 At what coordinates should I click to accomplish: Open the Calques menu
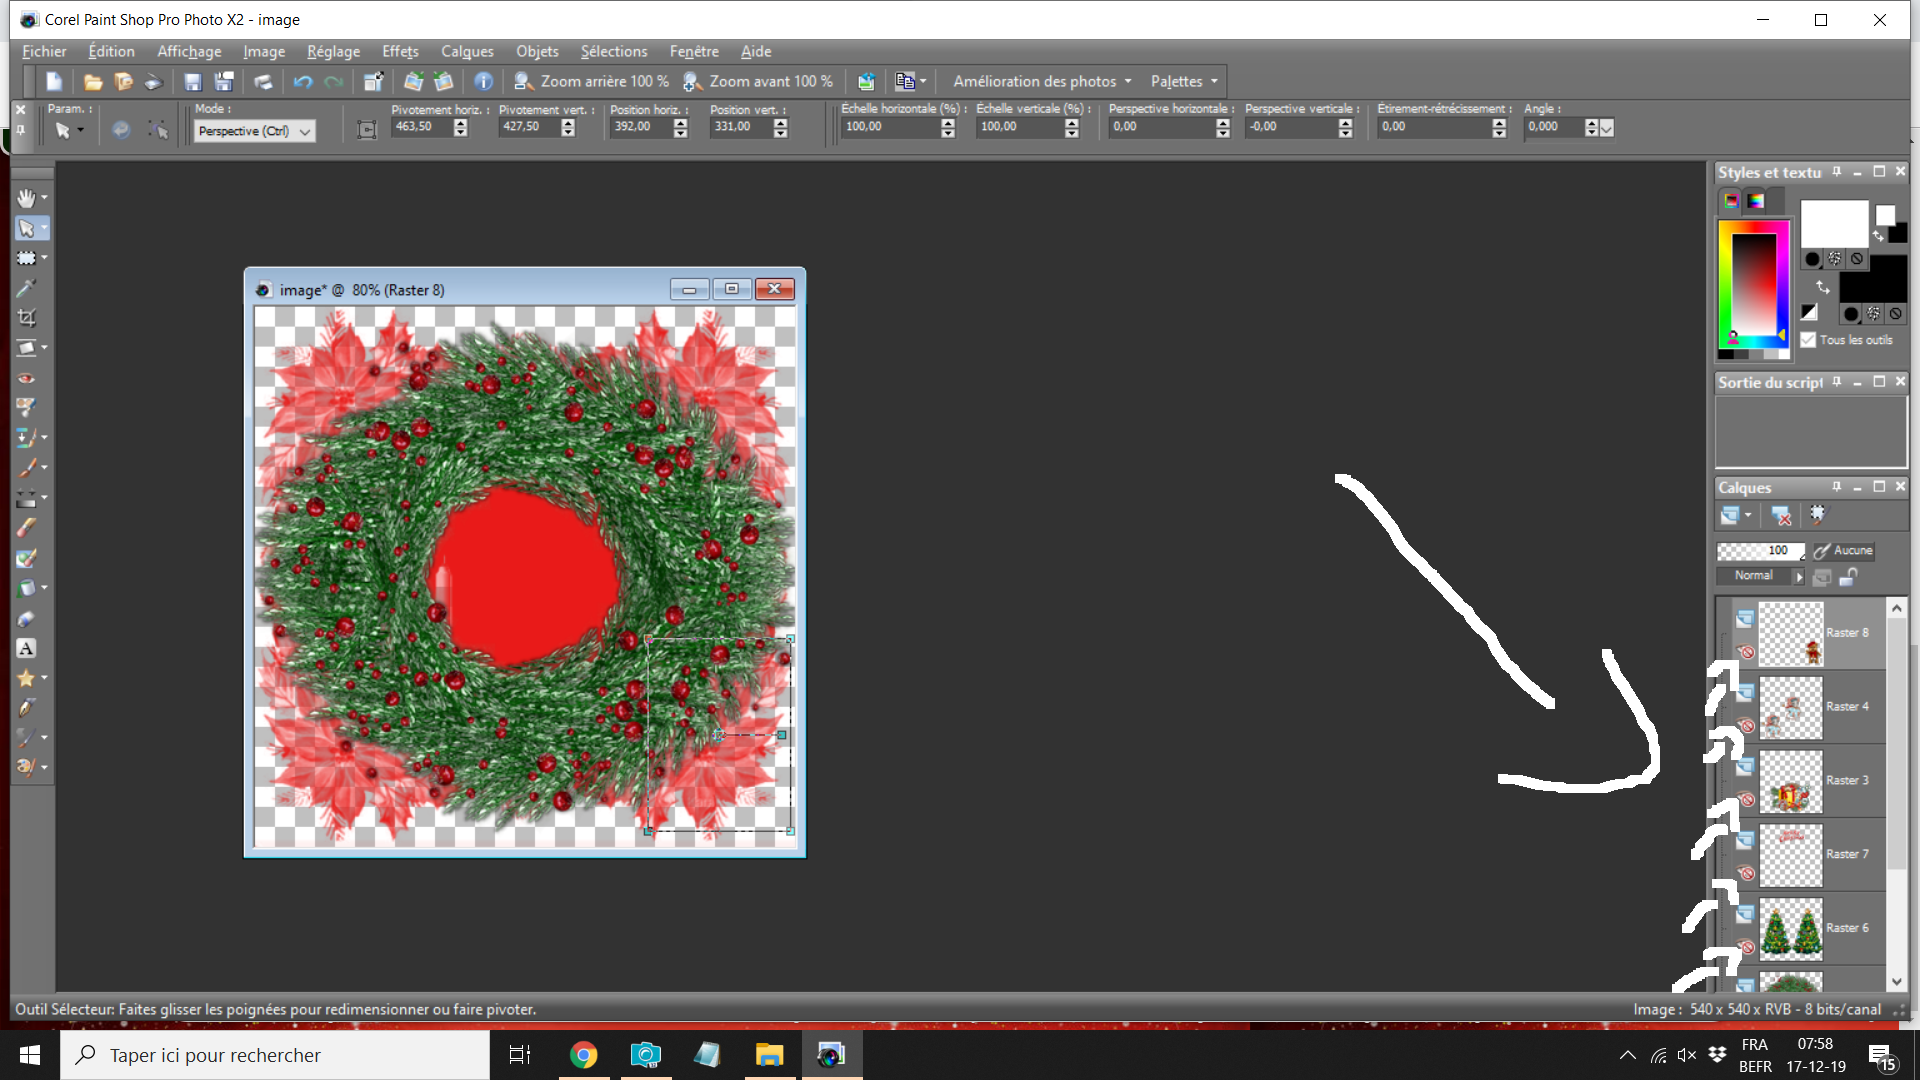coord(467,51)
